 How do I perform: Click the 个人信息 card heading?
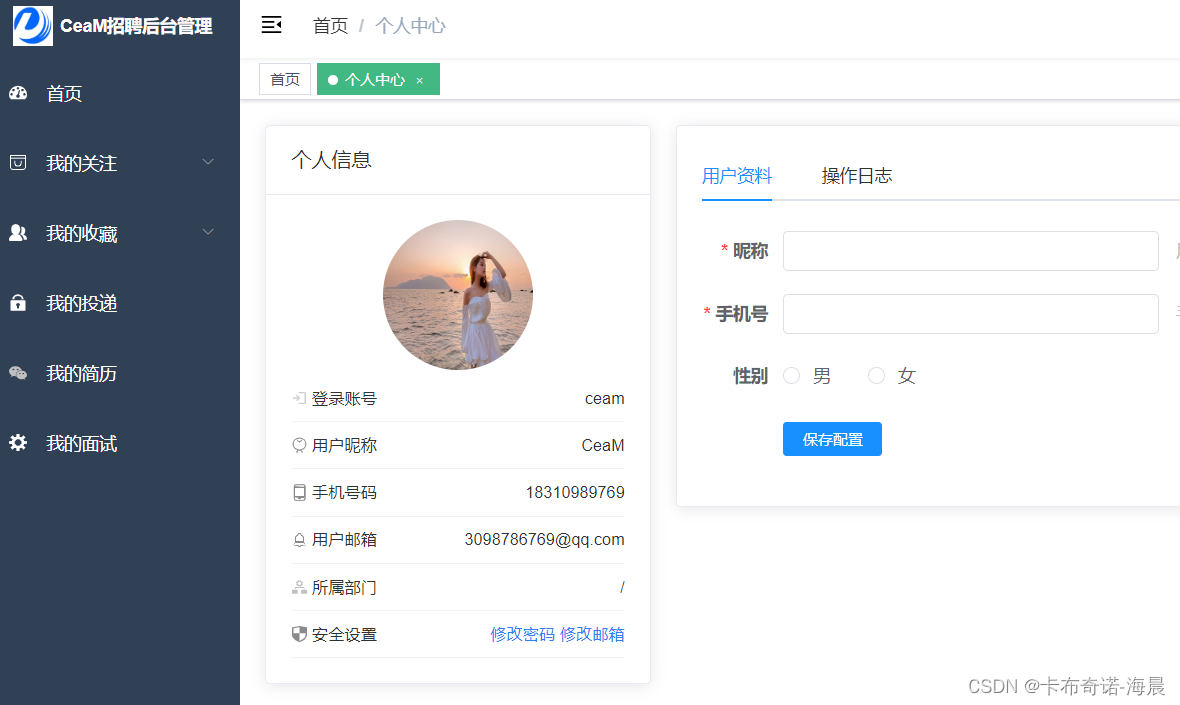(x=331, y=160)
